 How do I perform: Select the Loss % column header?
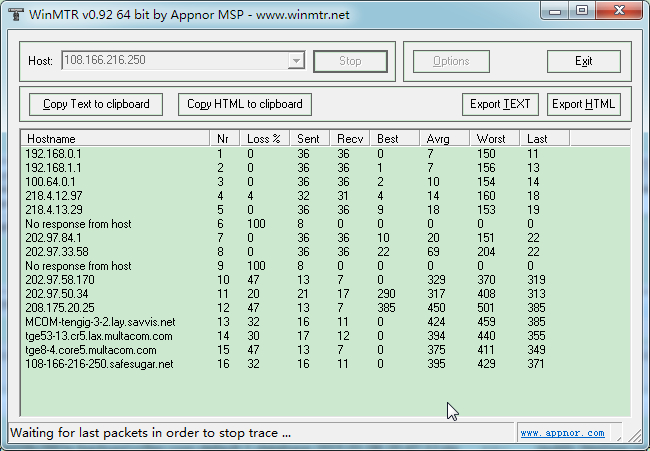pyautogui.click(x=265, y=138)
